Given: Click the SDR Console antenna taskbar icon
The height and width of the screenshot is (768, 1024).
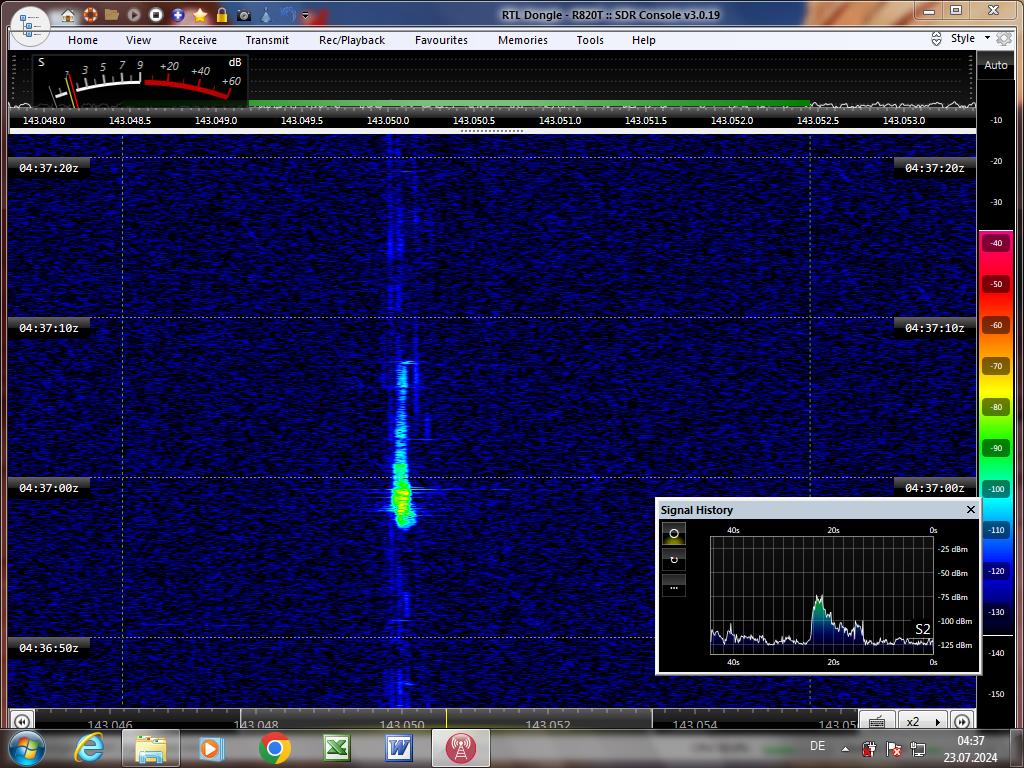Looking at the screenshot, I should coord(461,748).
